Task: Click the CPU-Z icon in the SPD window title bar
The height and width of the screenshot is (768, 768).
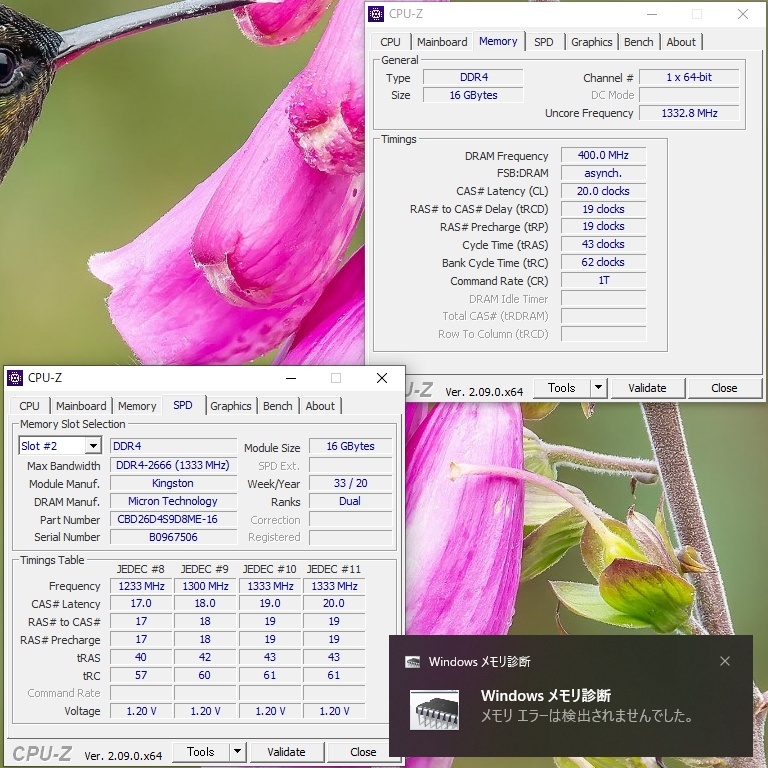Action: [x=15, y=378]
